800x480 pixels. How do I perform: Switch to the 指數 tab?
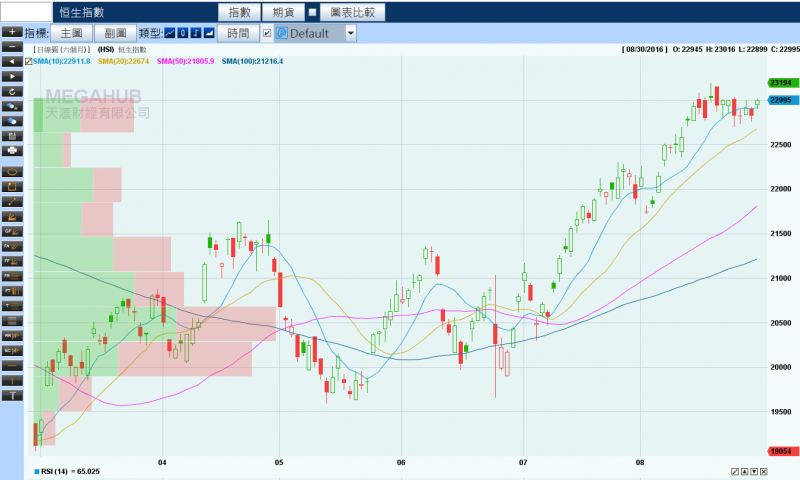(237, 12)
